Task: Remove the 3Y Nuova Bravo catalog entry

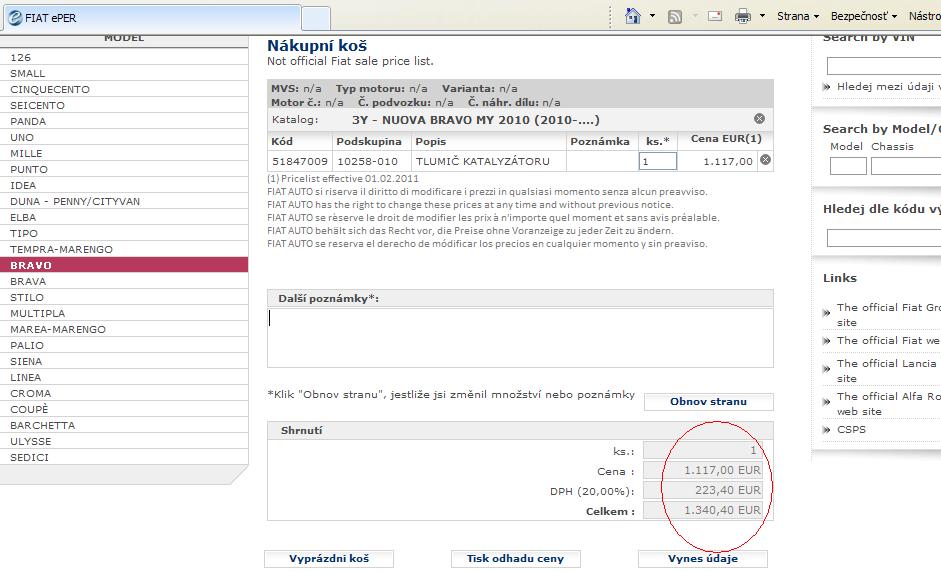Action: tap(759, 119)
